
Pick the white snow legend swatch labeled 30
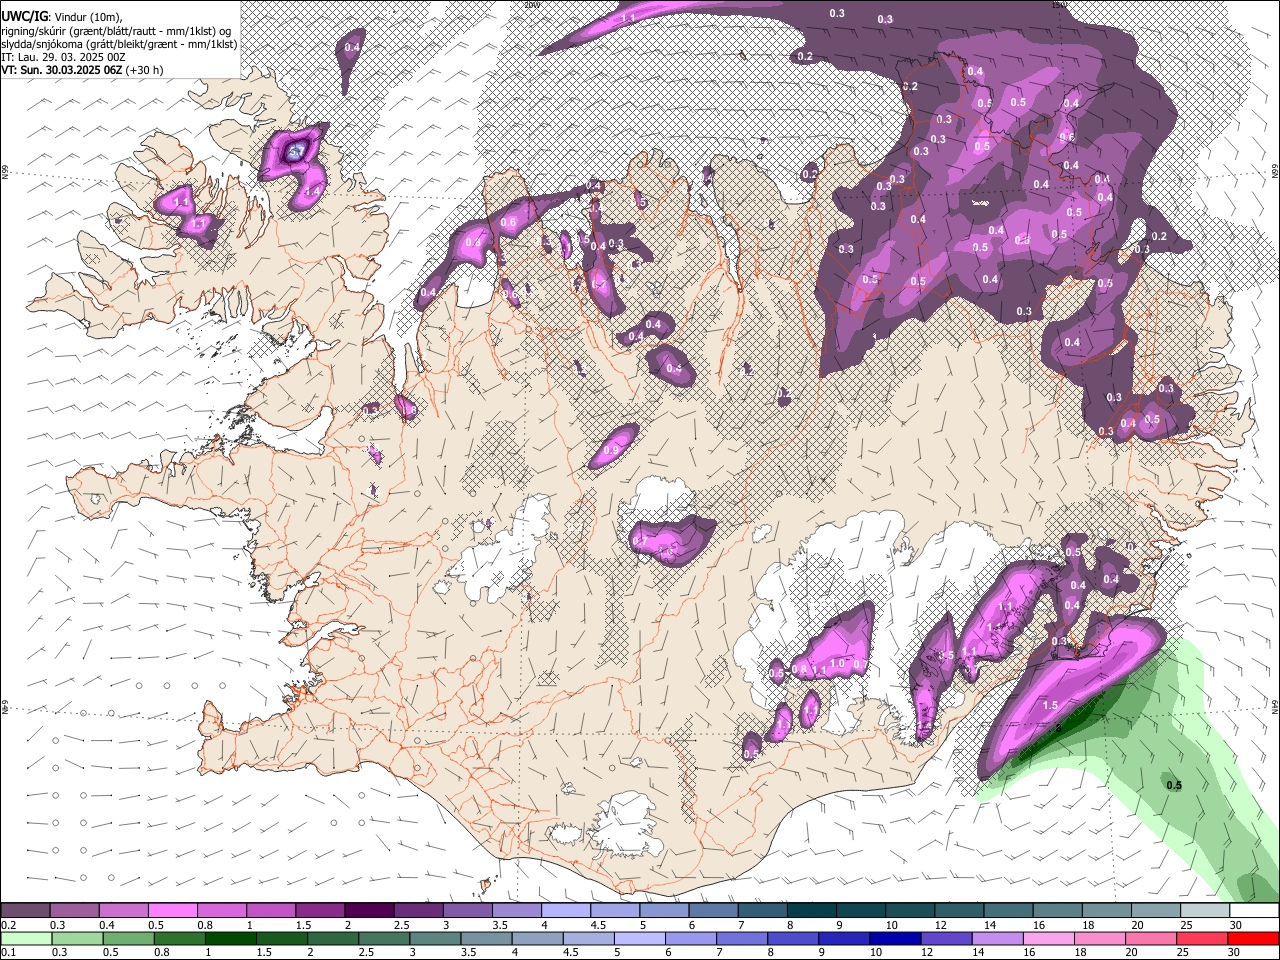(x=1253, y=911)
